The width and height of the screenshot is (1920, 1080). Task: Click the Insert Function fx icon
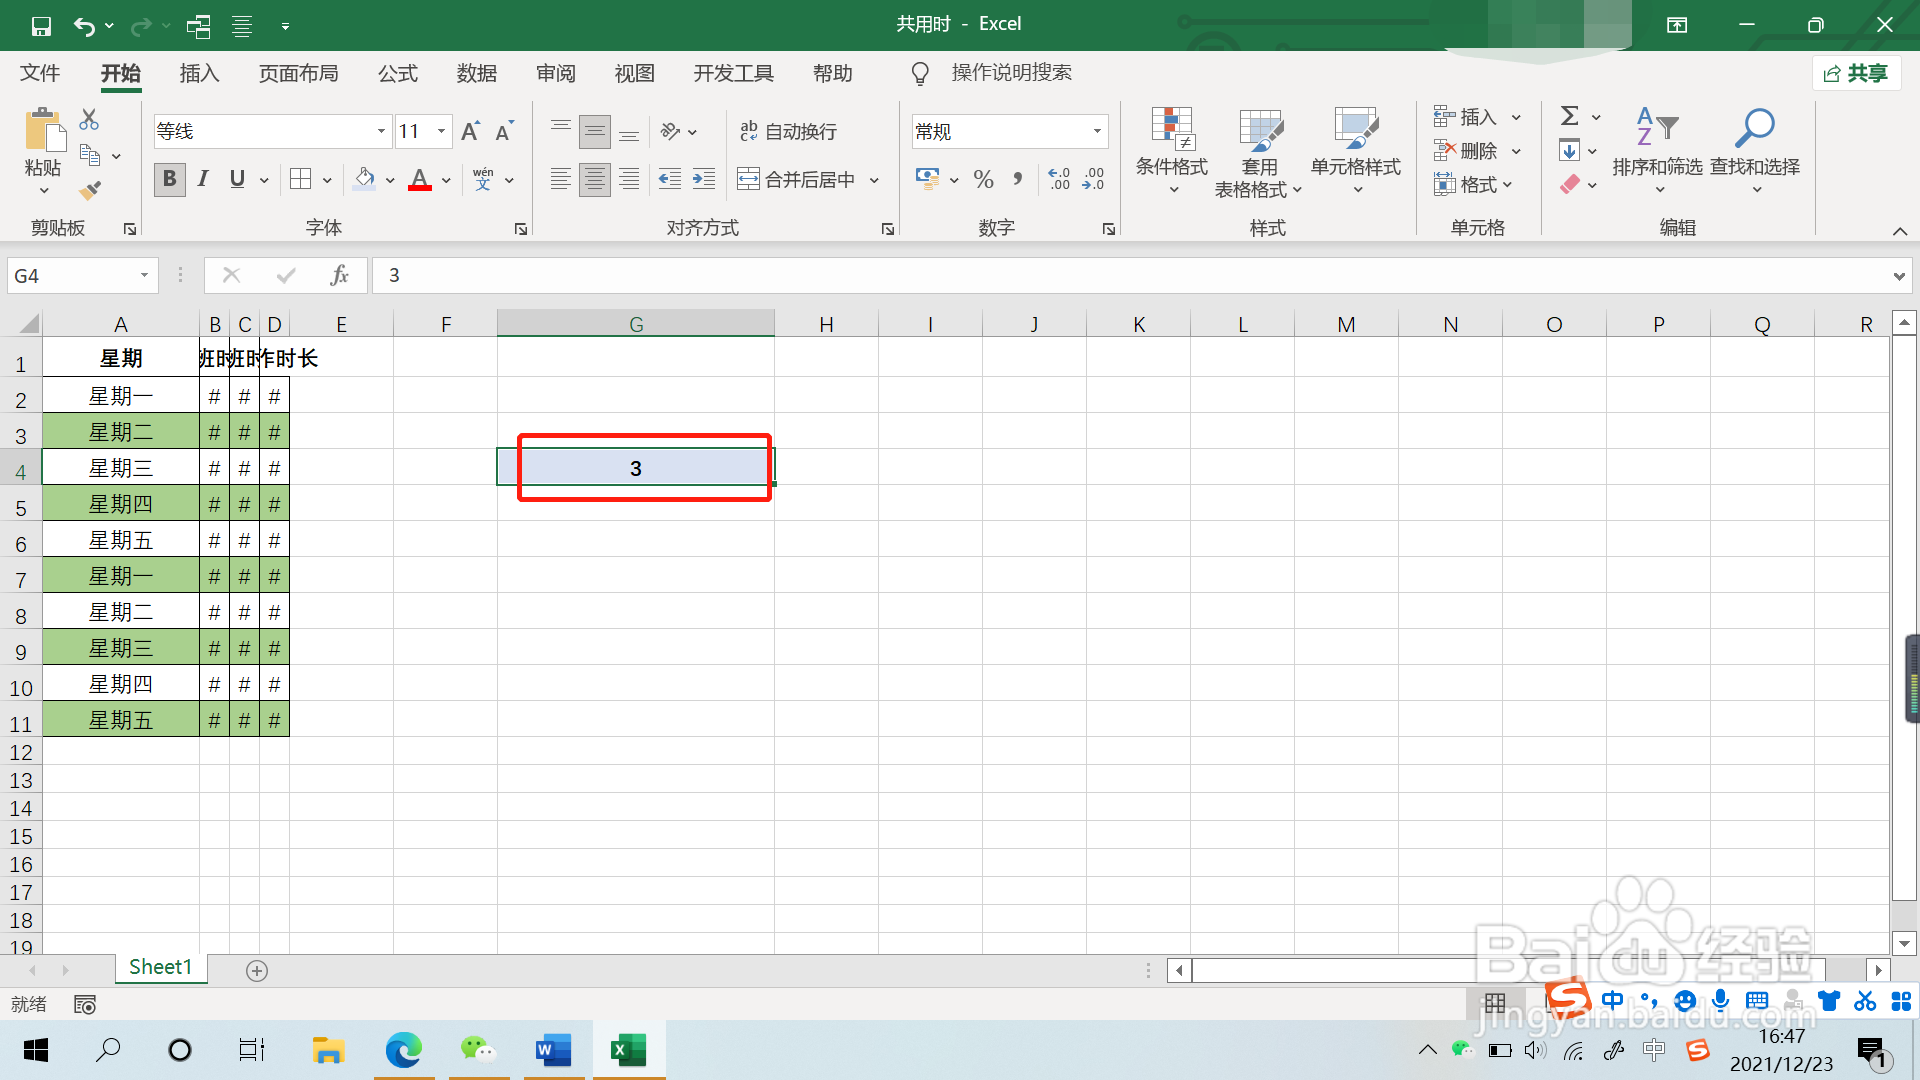[339, 276]
